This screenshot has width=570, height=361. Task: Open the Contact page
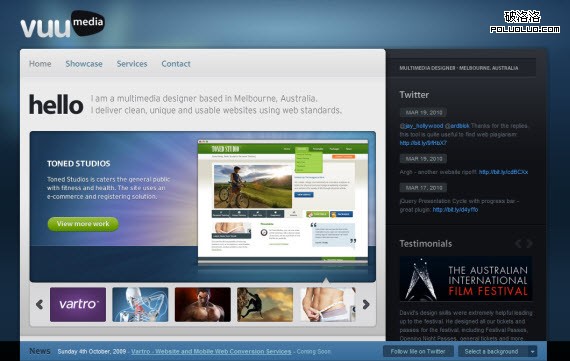click(176, 64)
